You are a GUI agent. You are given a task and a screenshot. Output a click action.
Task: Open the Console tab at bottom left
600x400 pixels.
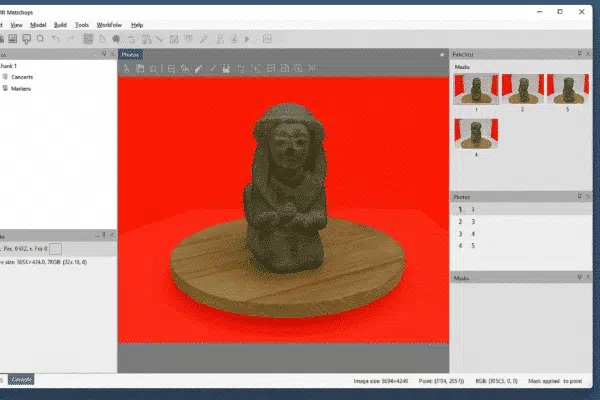click(x=22, y=380)
